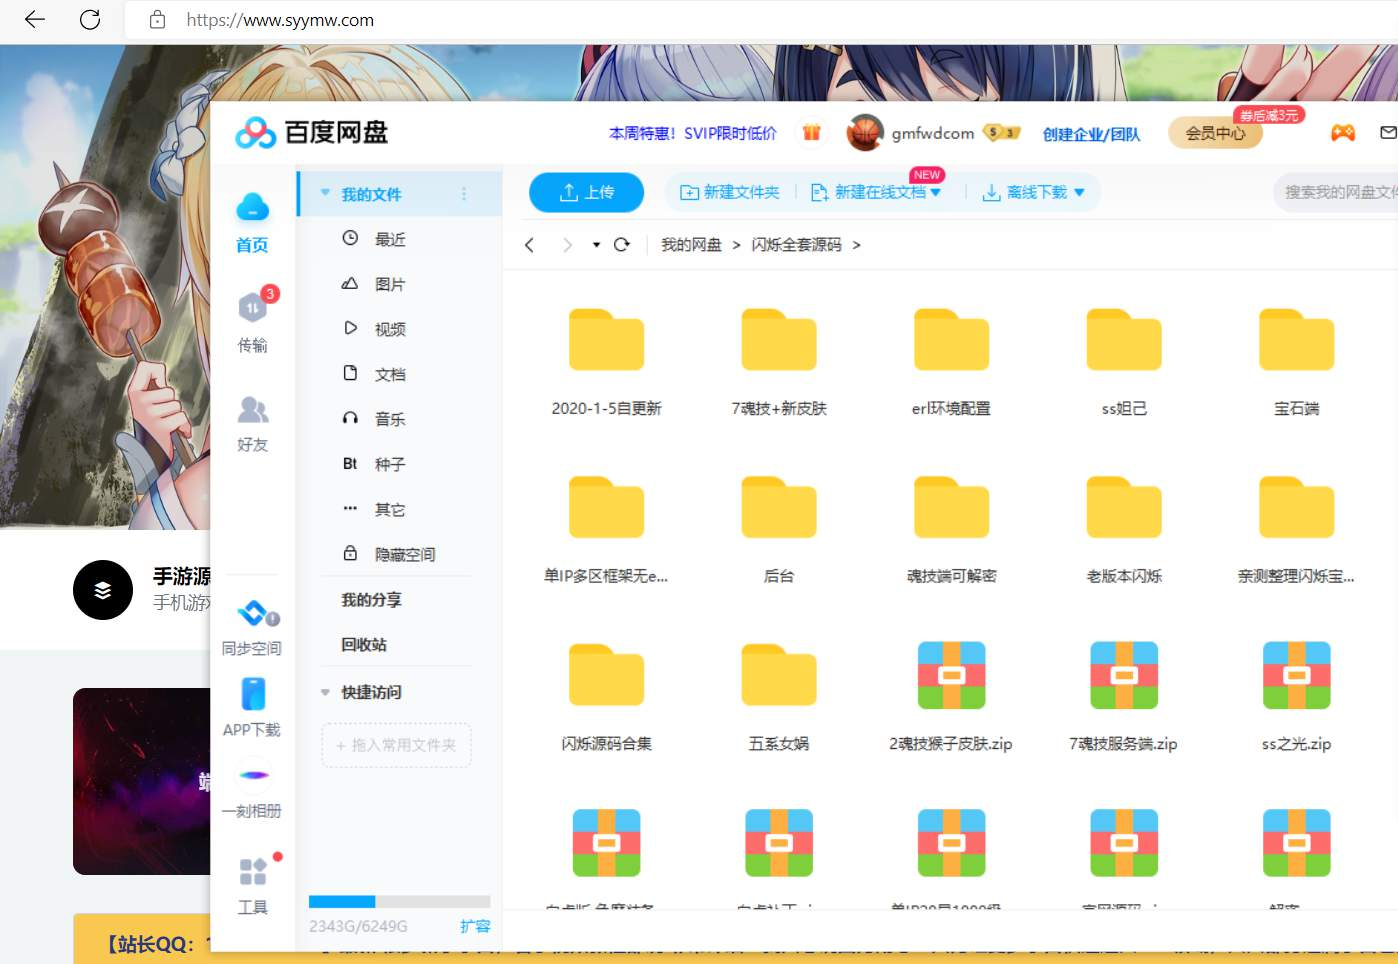Click 闪烁全套源码 breadcrumb
Image resolution: width=1398 pixels, height=964 pixels.
(x=797, y=245)
